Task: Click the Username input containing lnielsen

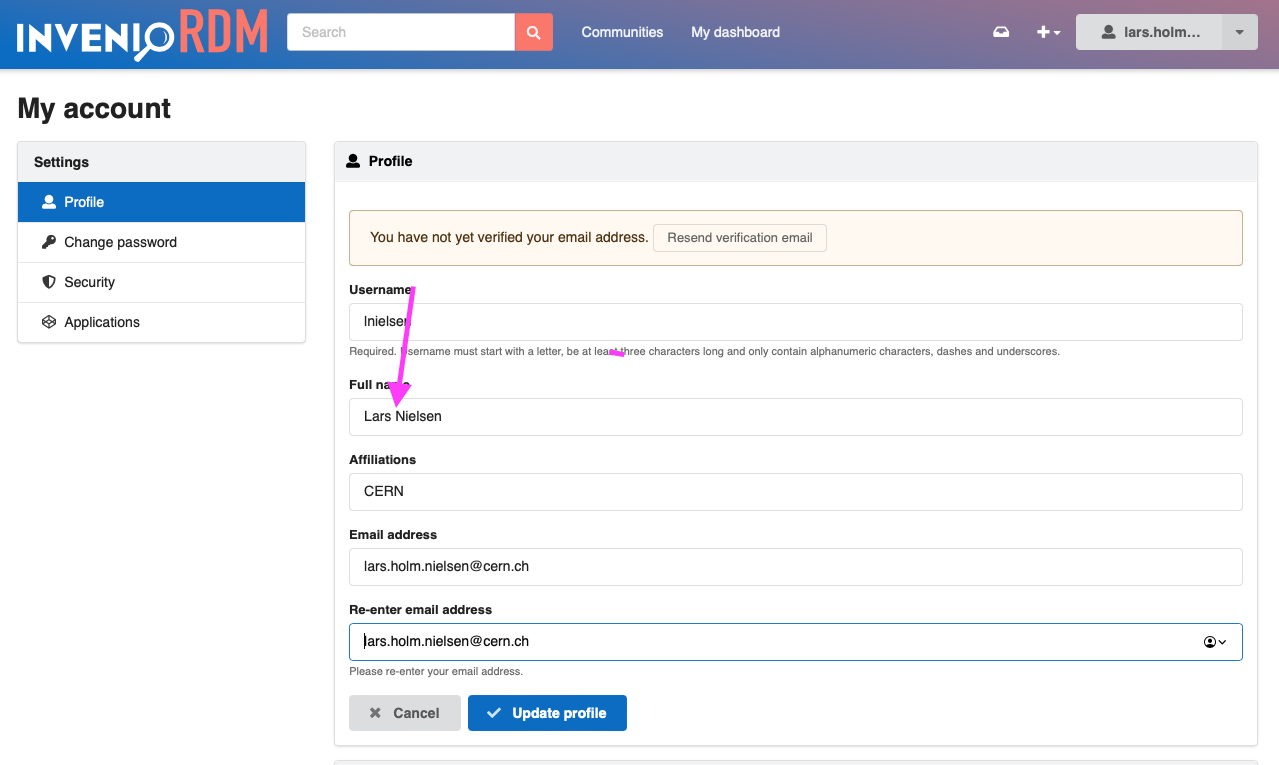Action: pyautogui.click(x=700, y=321)
